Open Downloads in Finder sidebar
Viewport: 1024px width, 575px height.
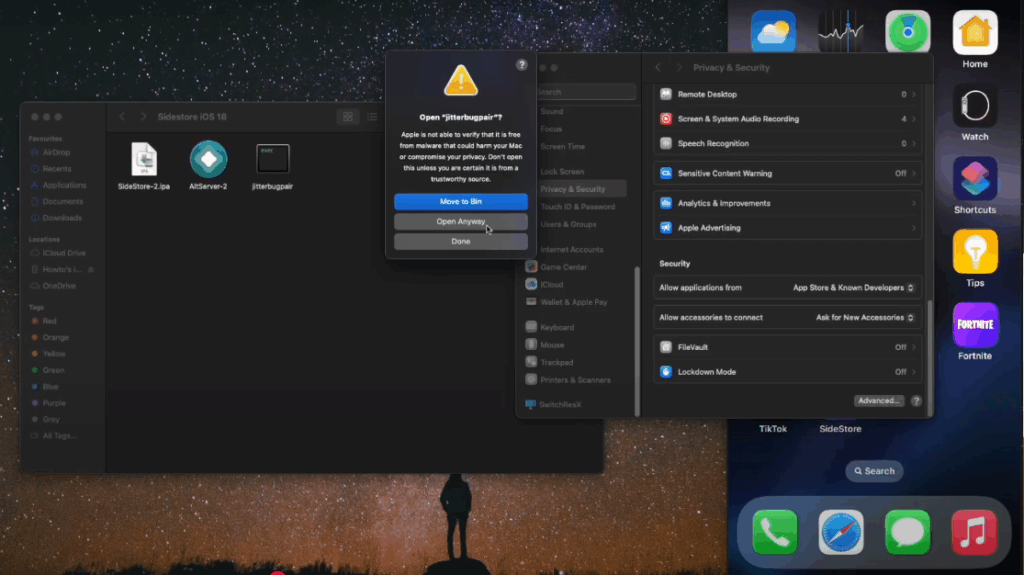(62, 218)
